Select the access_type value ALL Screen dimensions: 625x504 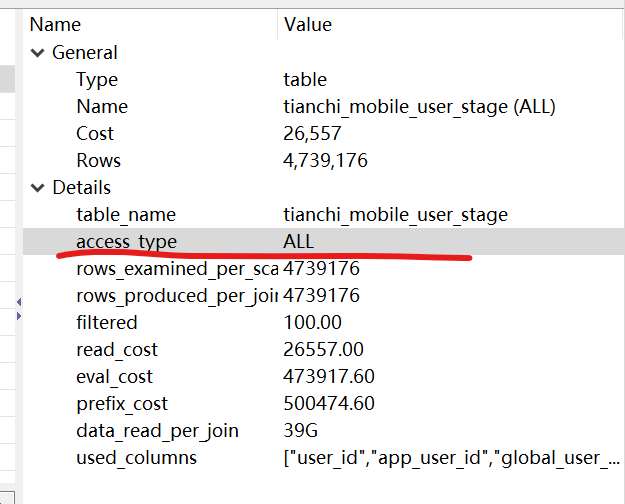[299, 242]
